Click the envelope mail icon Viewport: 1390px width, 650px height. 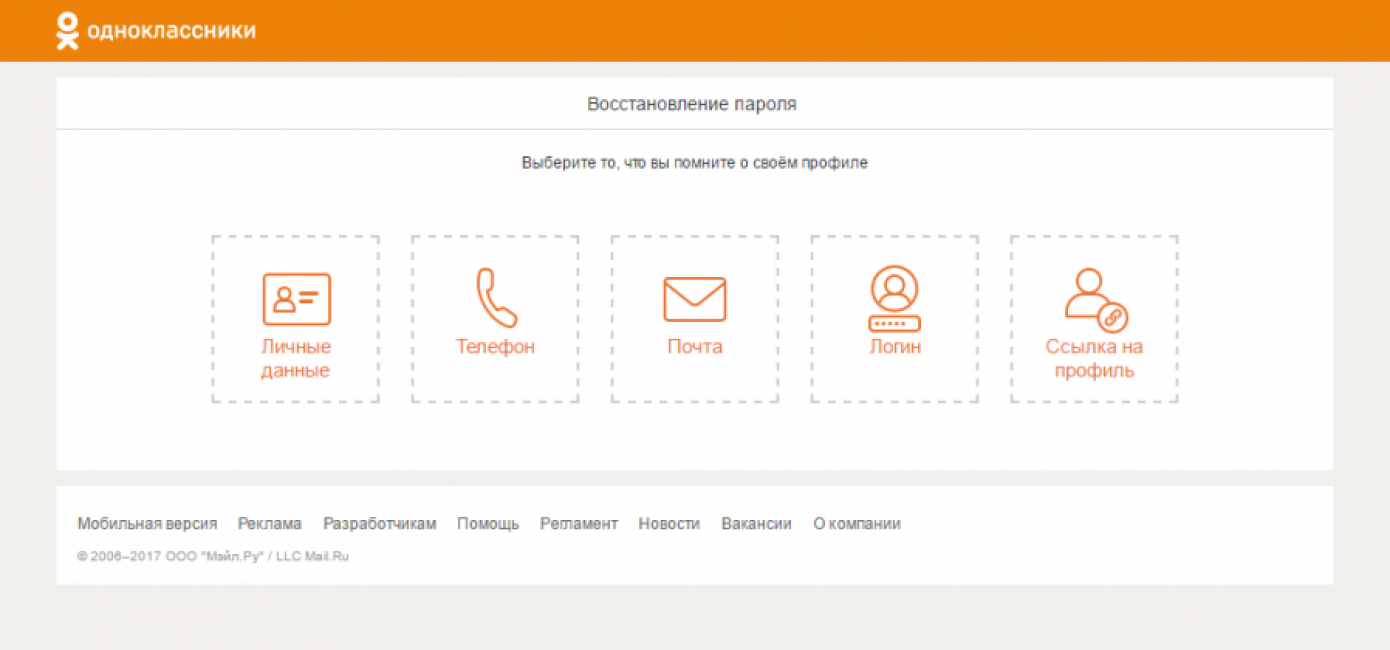695,299
